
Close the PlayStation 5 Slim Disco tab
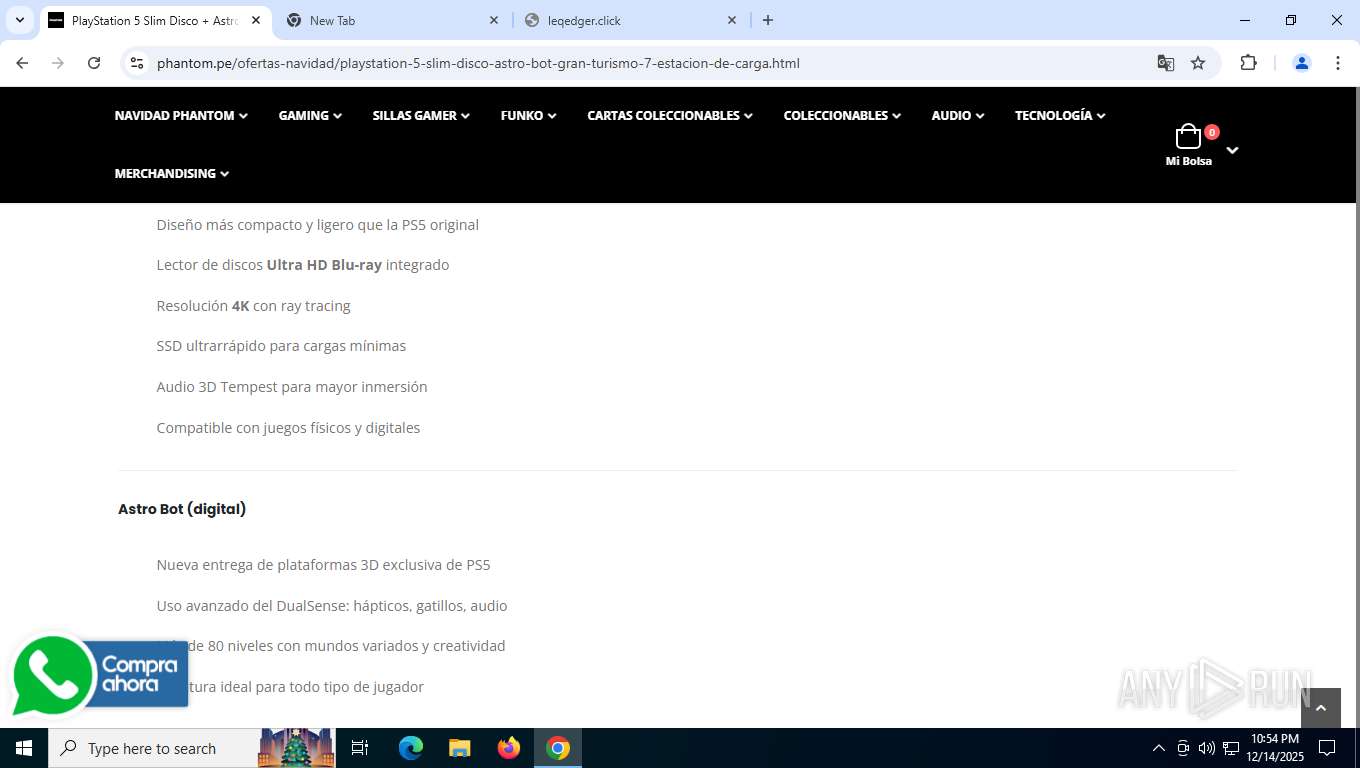[256, 20]
